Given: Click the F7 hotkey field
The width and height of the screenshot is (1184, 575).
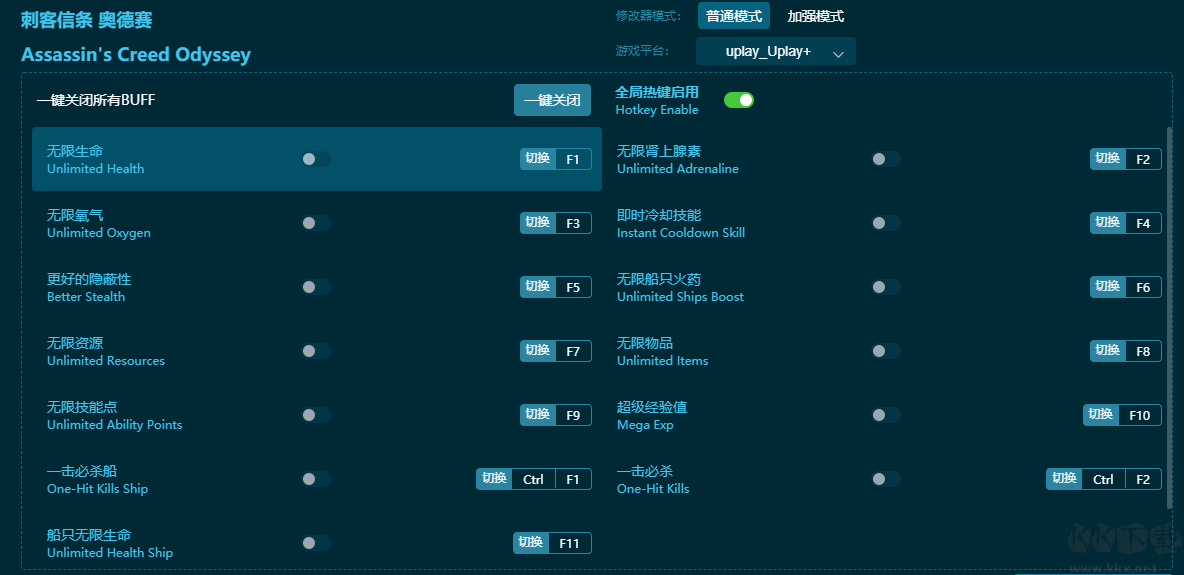Looking at the screenshot, I should click(x=573, y=351).
